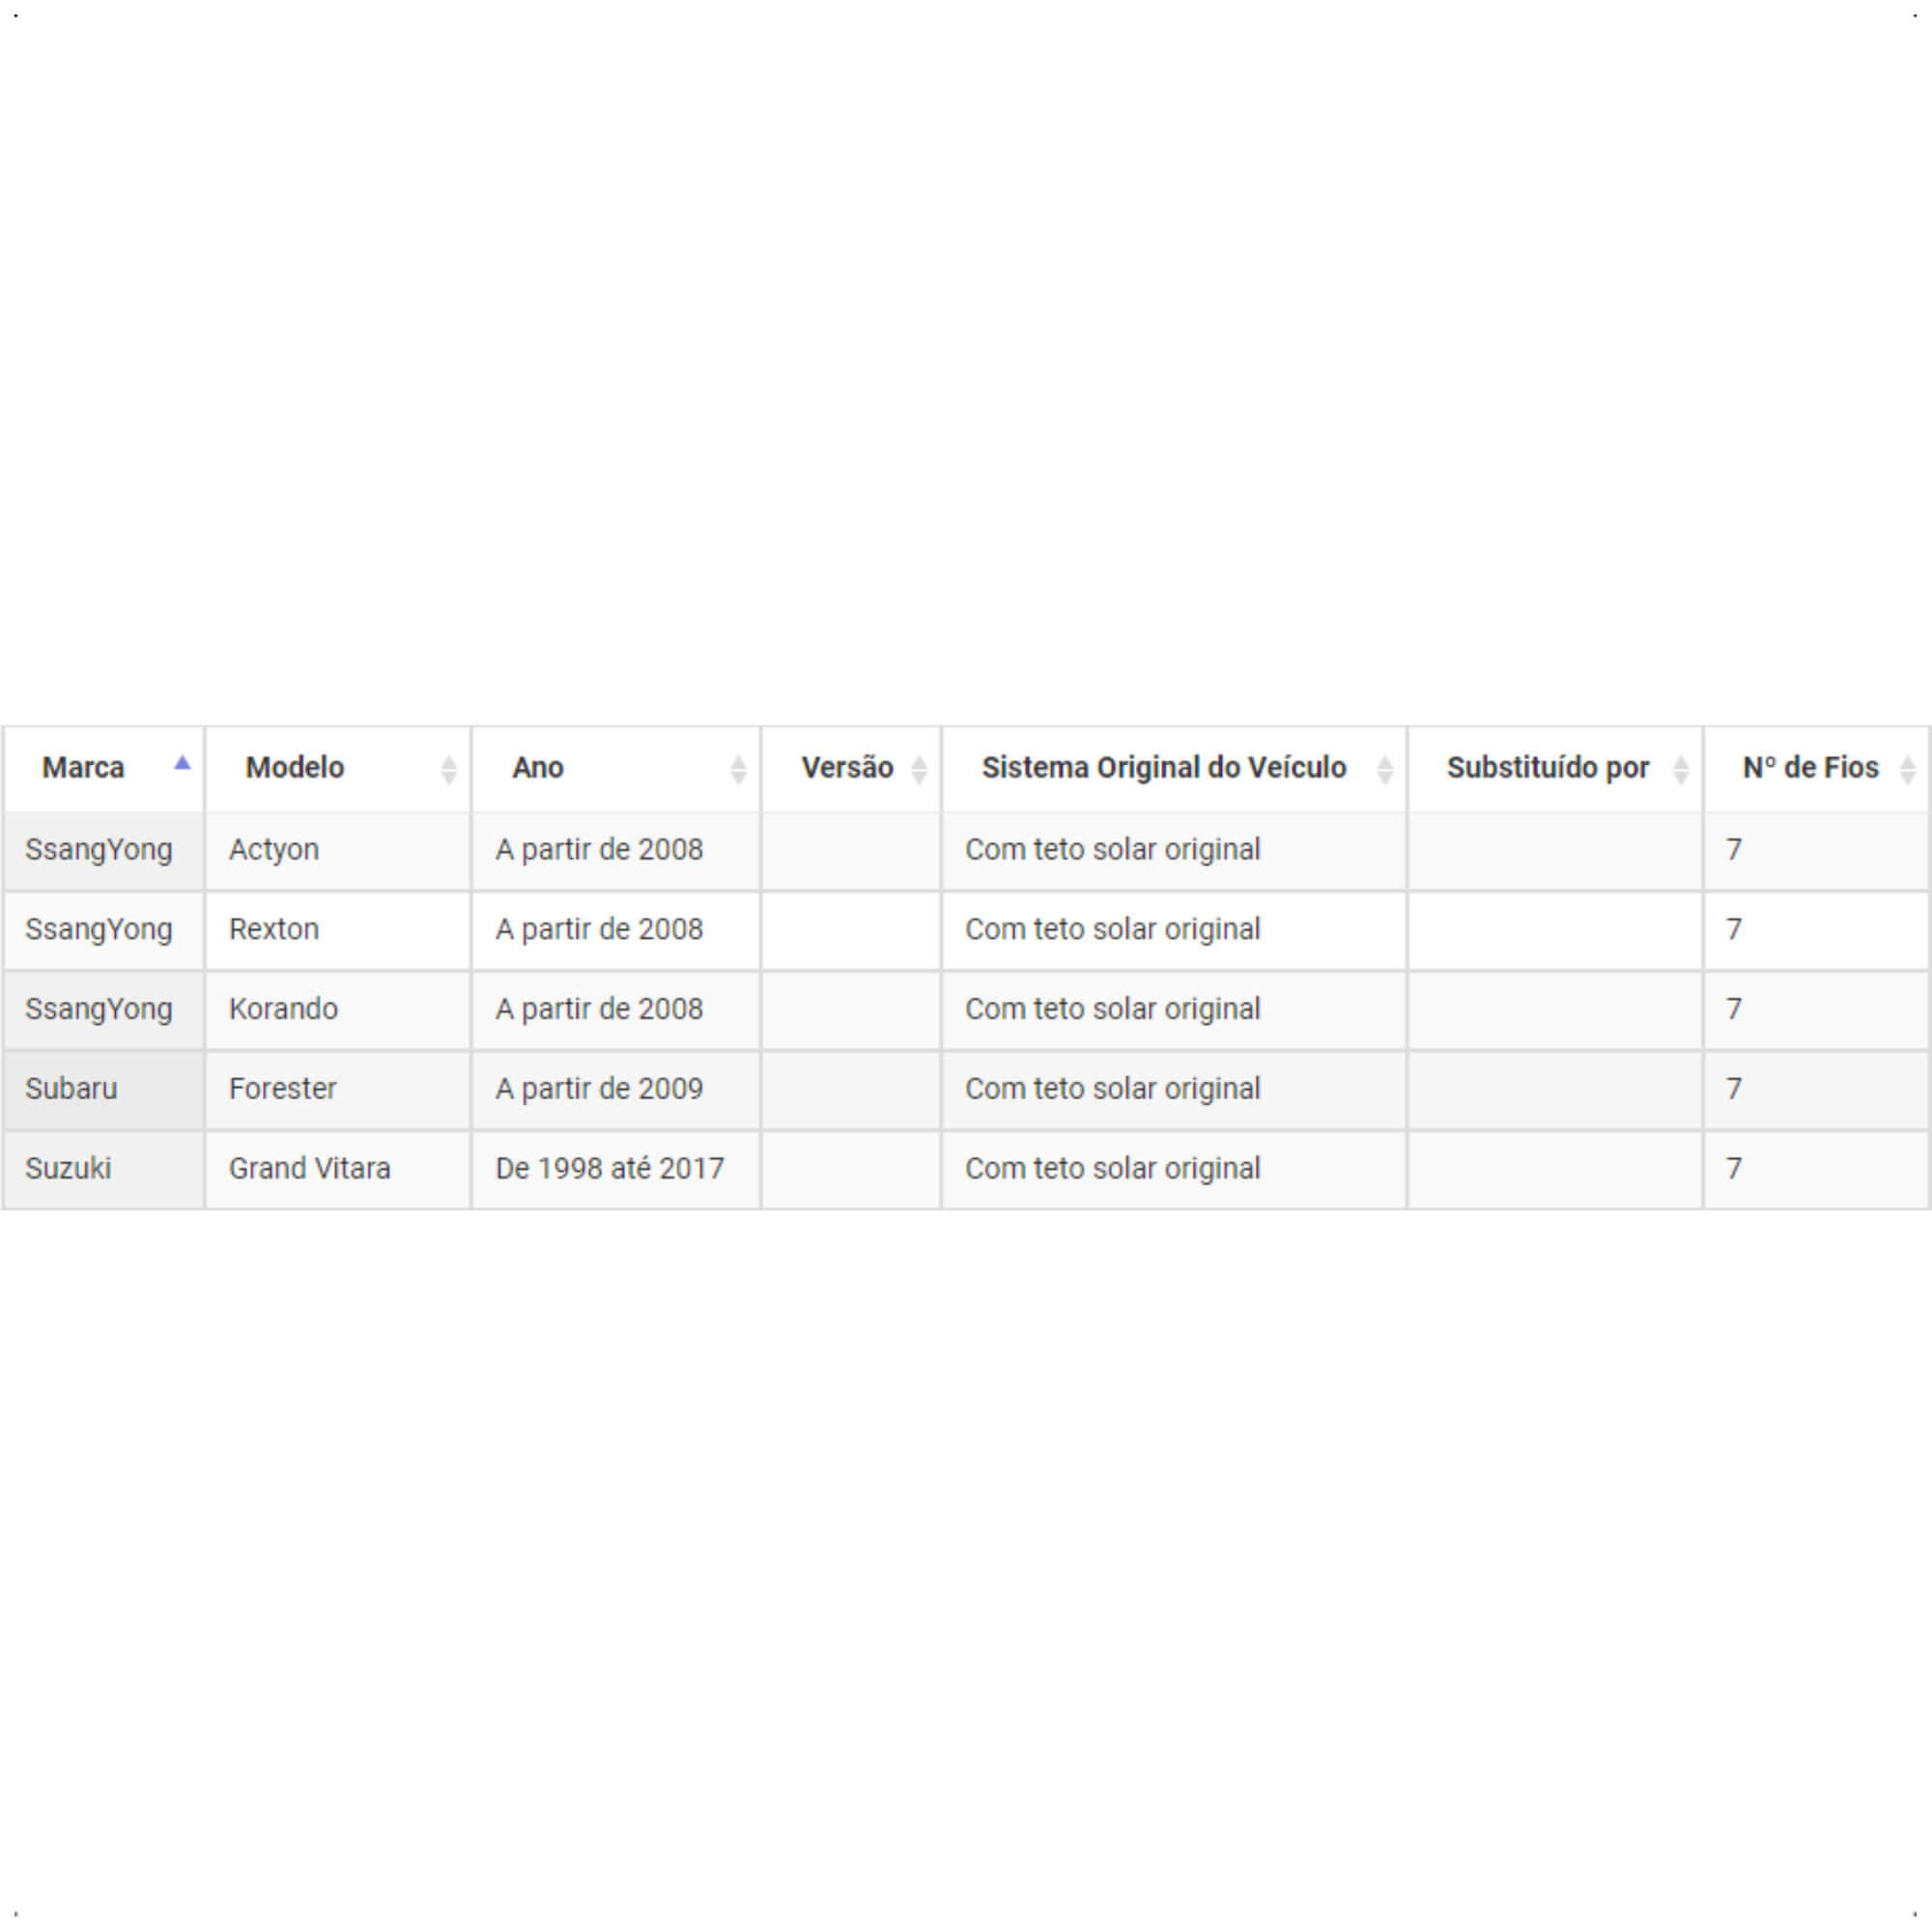
Task: Sort by the Ano column header
Action: (x=616, y=769)
